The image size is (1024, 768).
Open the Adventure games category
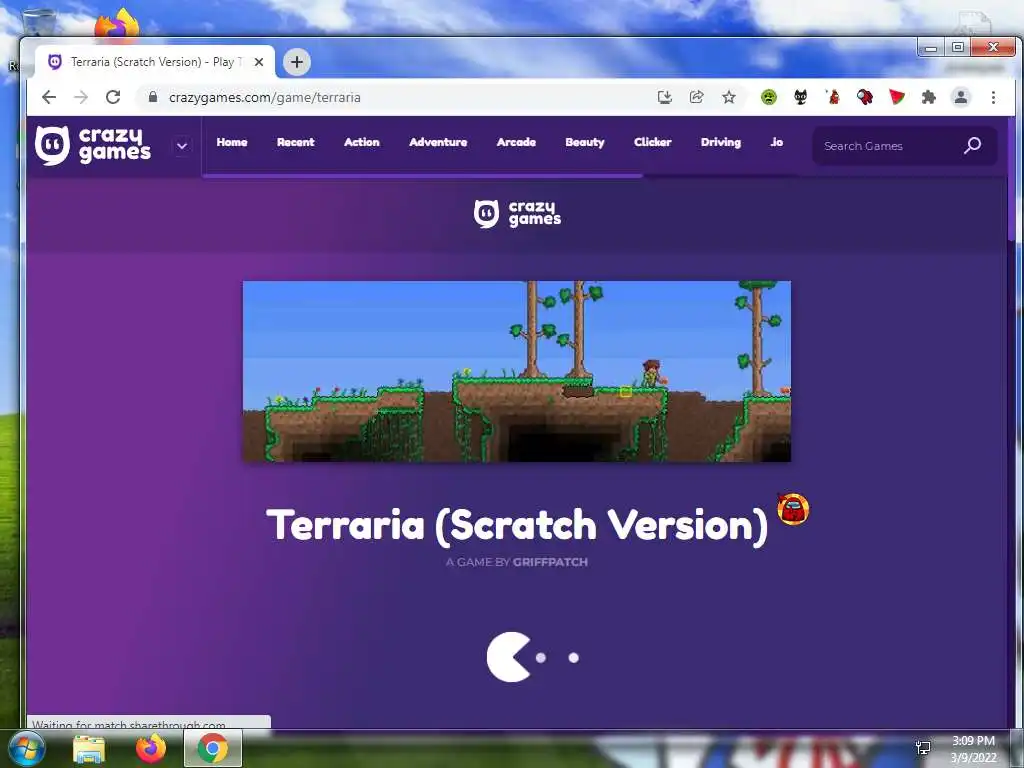[x=438, y=142]
